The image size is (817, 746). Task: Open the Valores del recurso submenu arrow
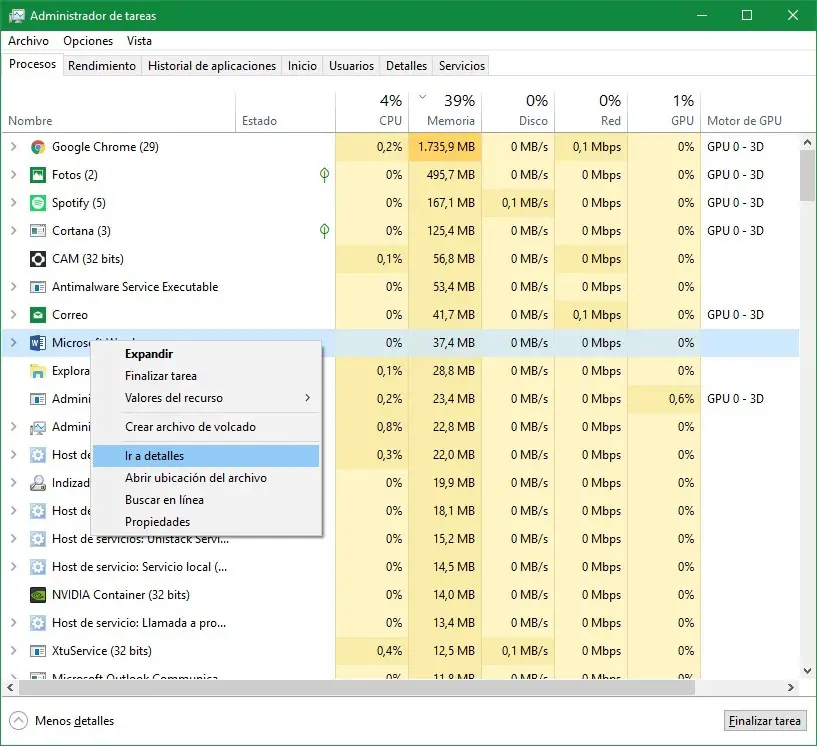[307, 398]
